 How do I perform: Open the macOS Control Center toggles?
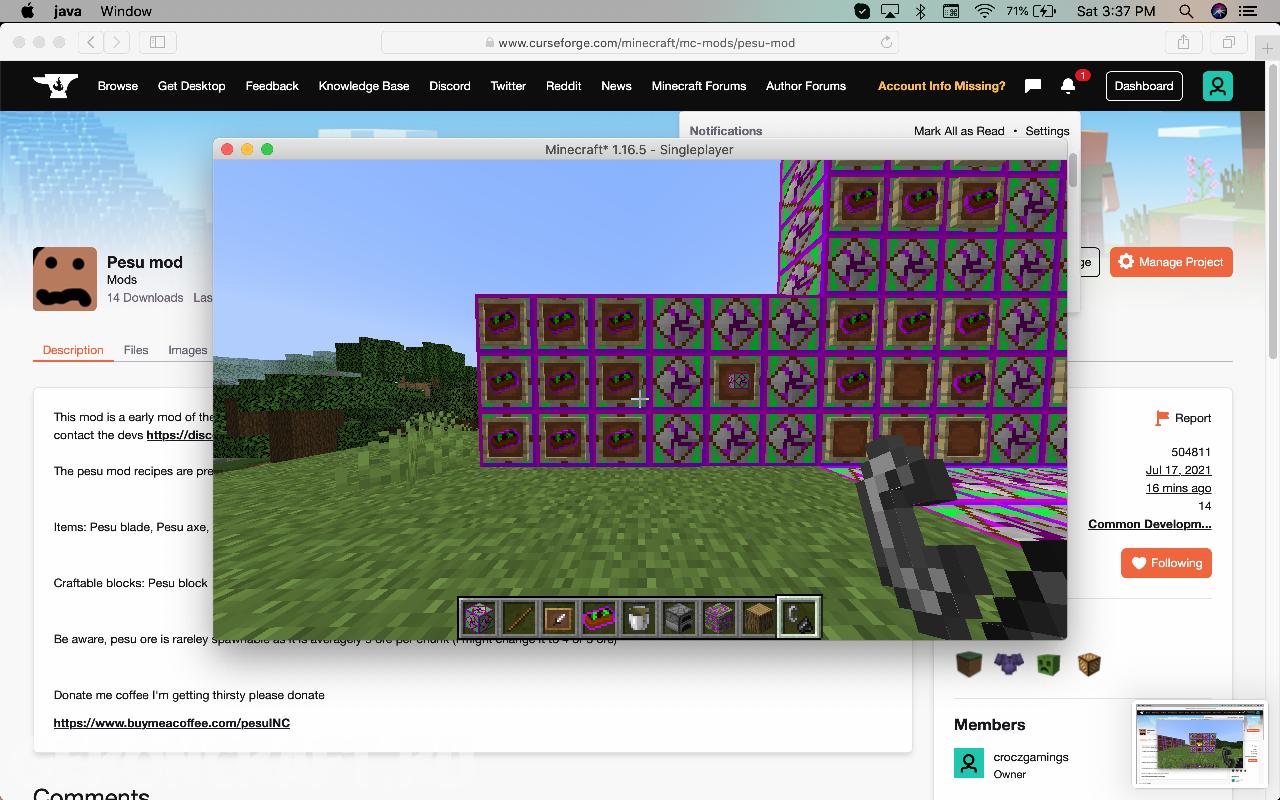tap(1249, 11)
